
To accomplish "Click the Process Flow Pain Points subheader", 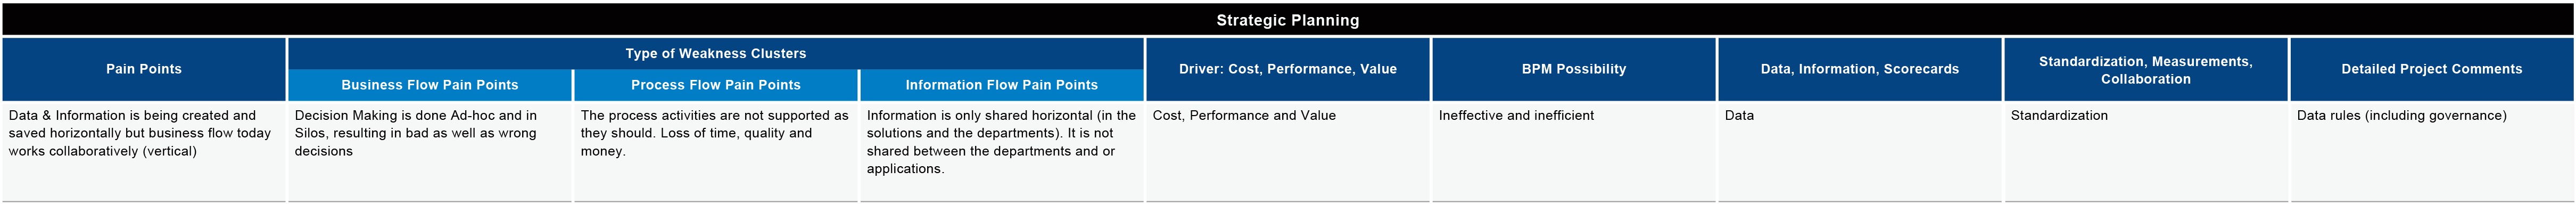I will click(716, 85).
